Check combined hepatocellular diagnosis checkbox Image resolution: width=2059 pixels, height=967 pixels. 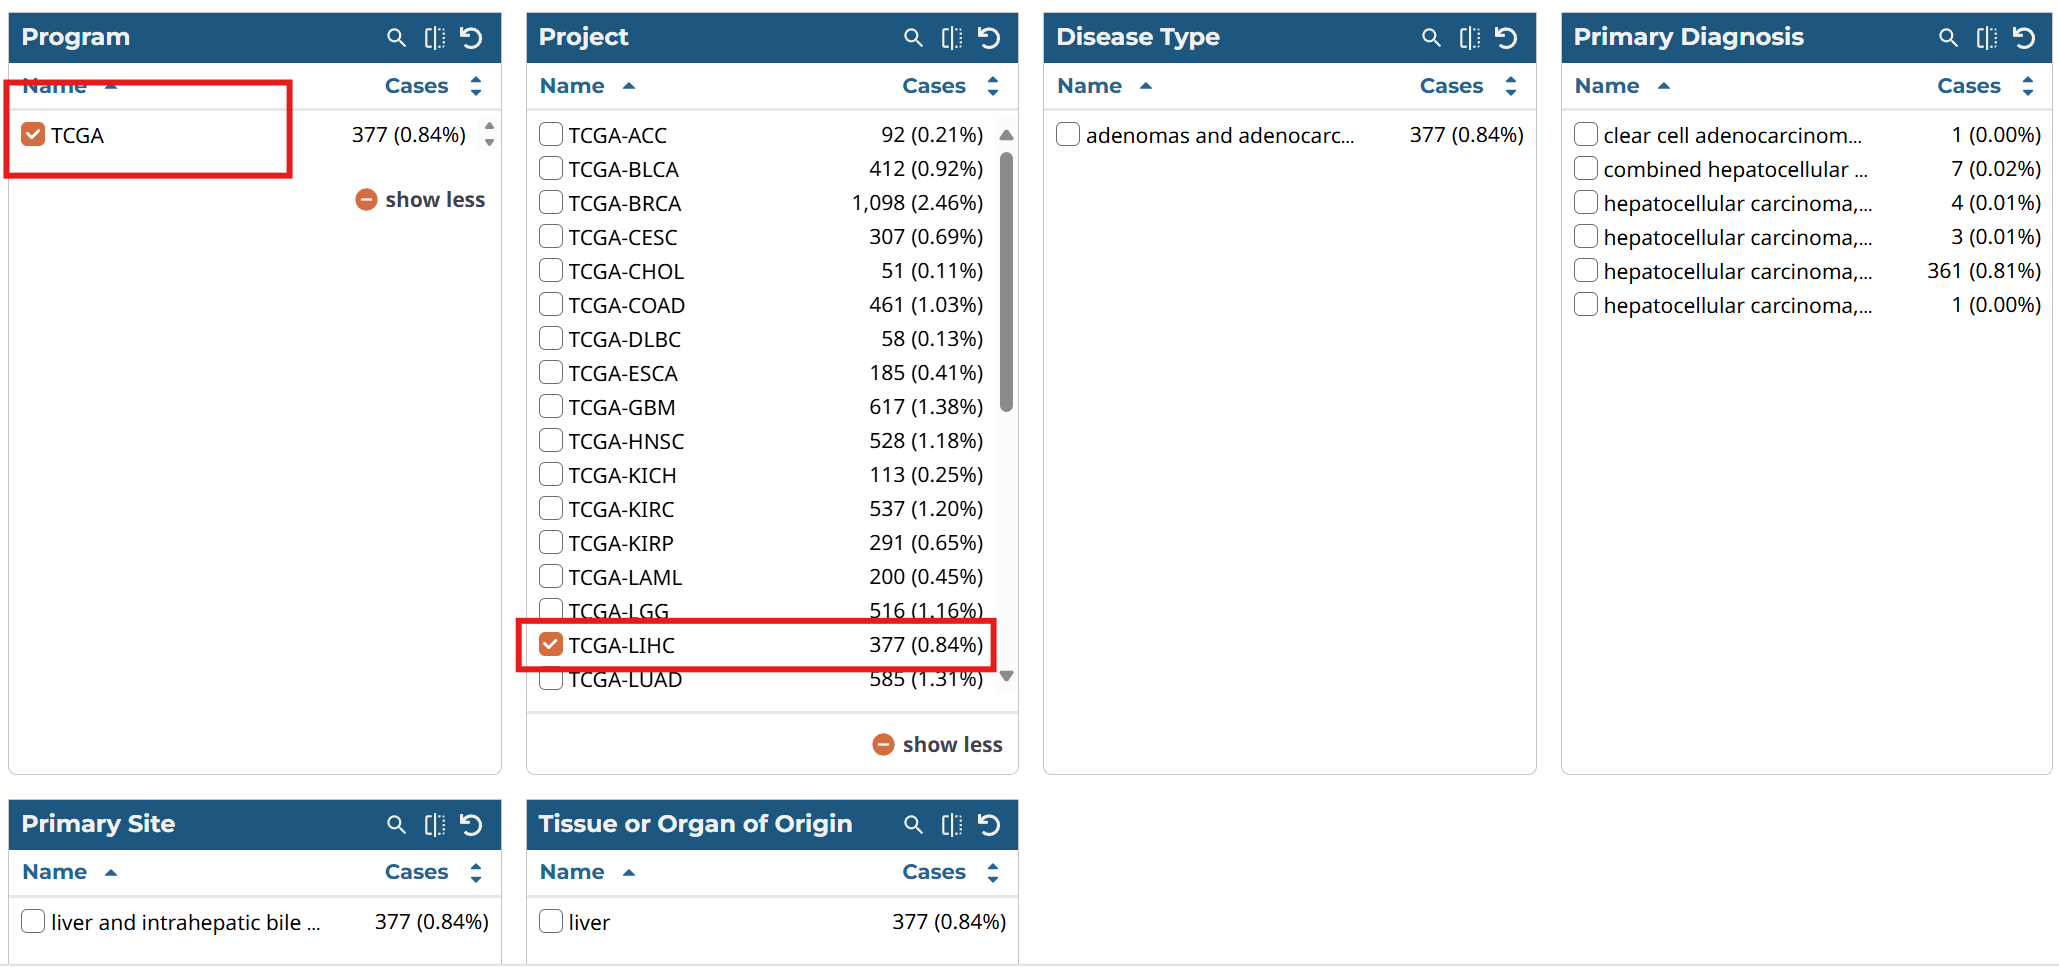pyautogui.click(x=1585, y=168)
